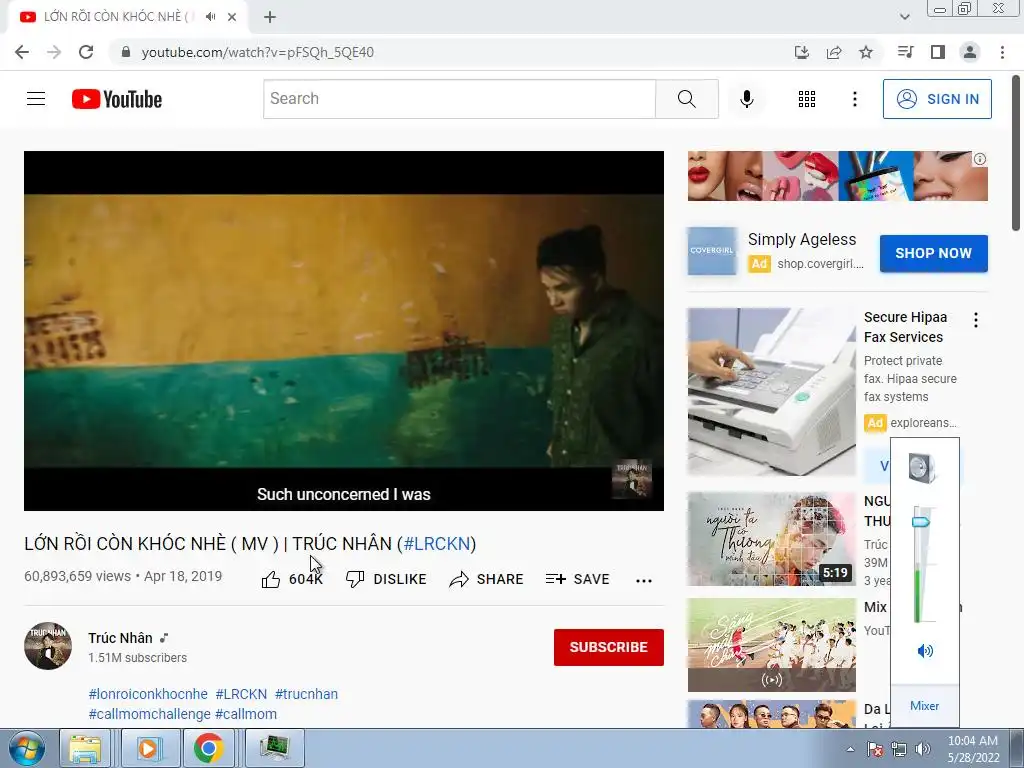
Task: Click the address bar URL
Action: (x=257, y=52)
